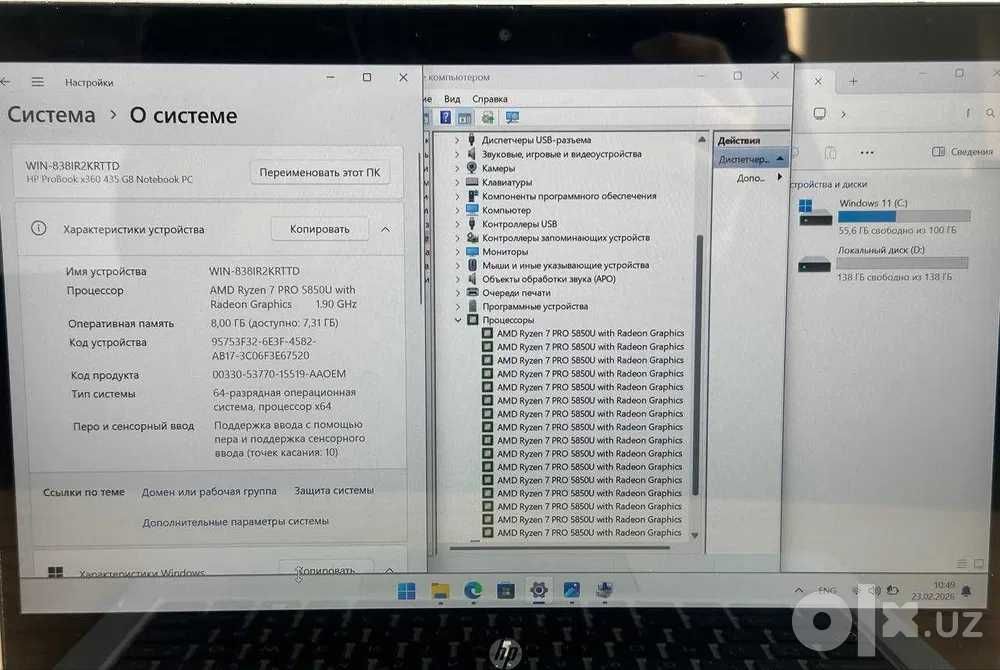1000x670 pixels.
Task: Collapse the Характеристики устройства section
Action: point(386,229)
